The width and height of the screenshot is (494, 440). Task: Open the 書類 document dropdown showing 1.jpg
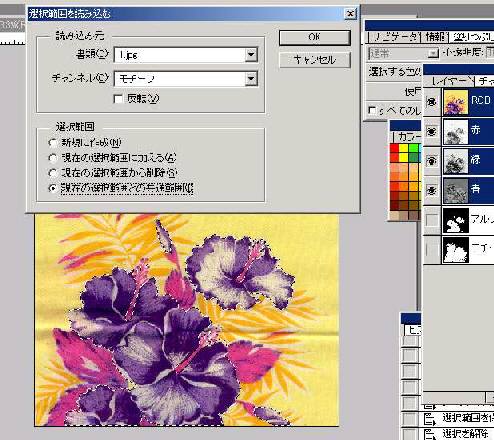186,55
